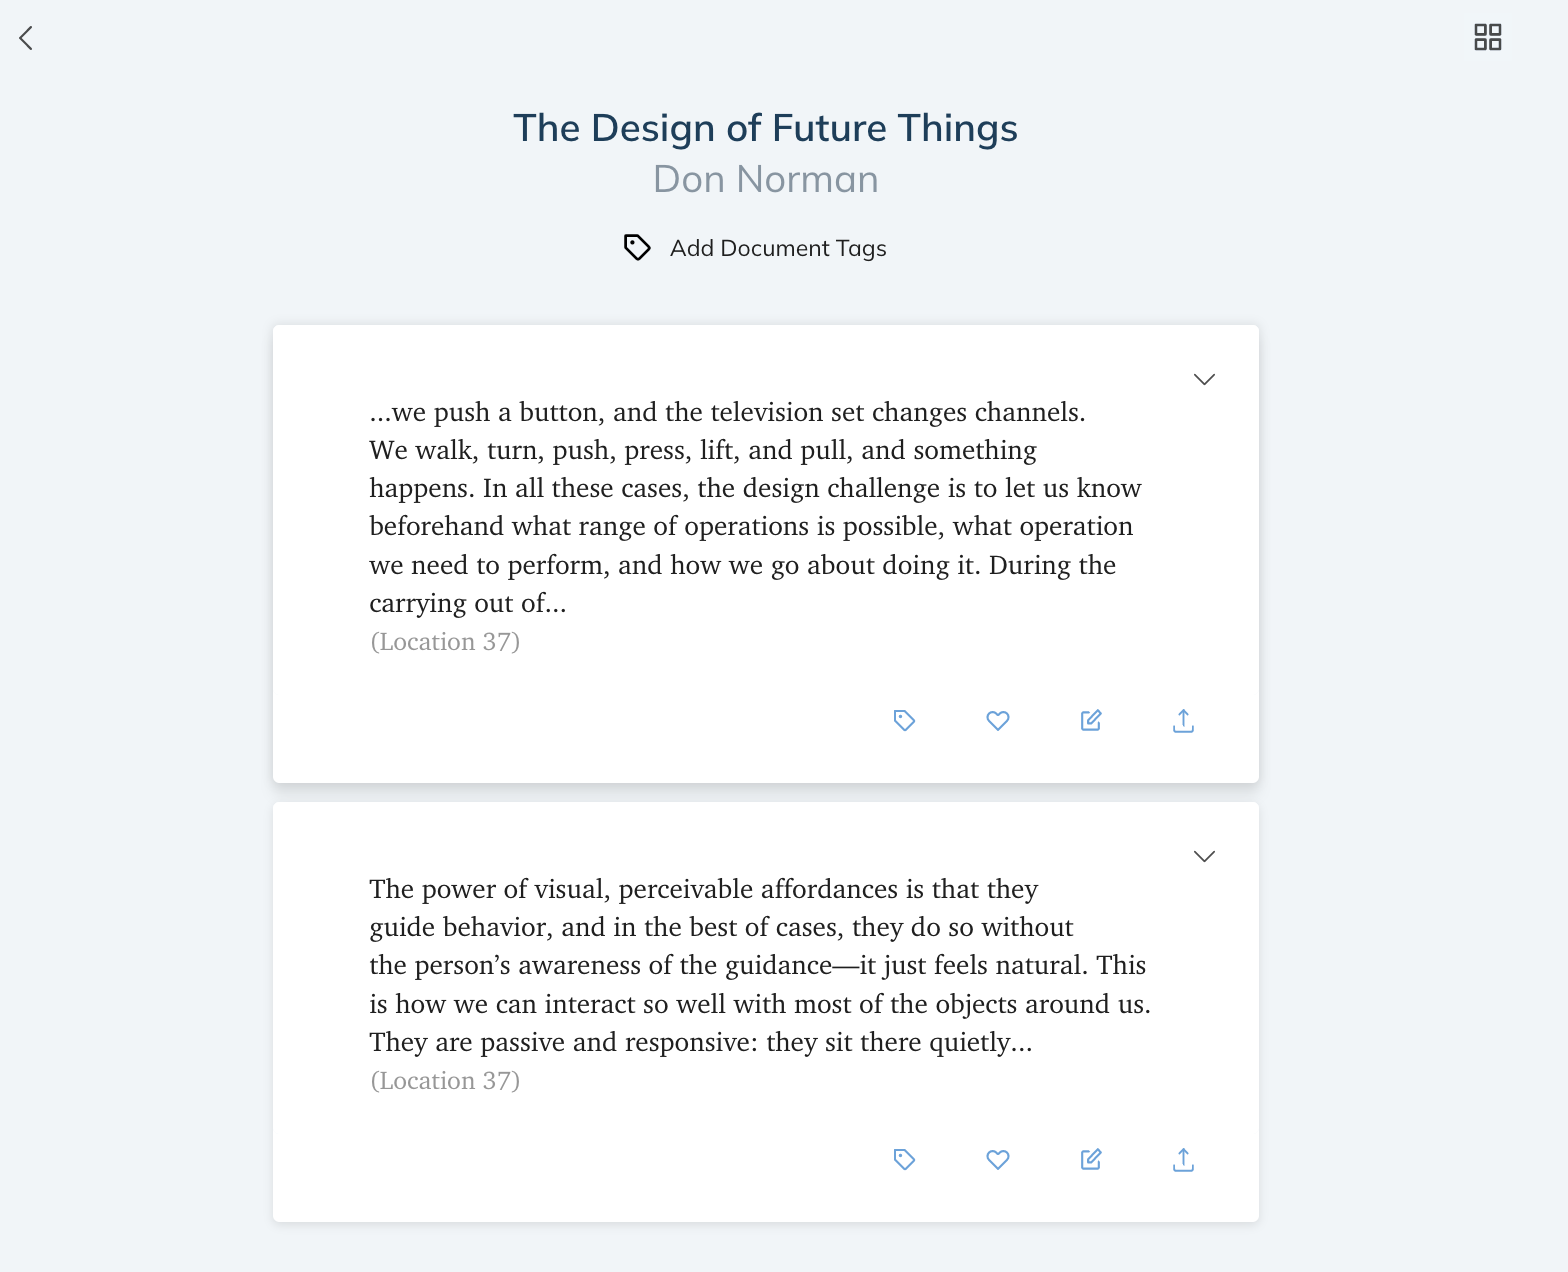Click Add Document Tags
1568x1272 pixels.
(777, 248)
